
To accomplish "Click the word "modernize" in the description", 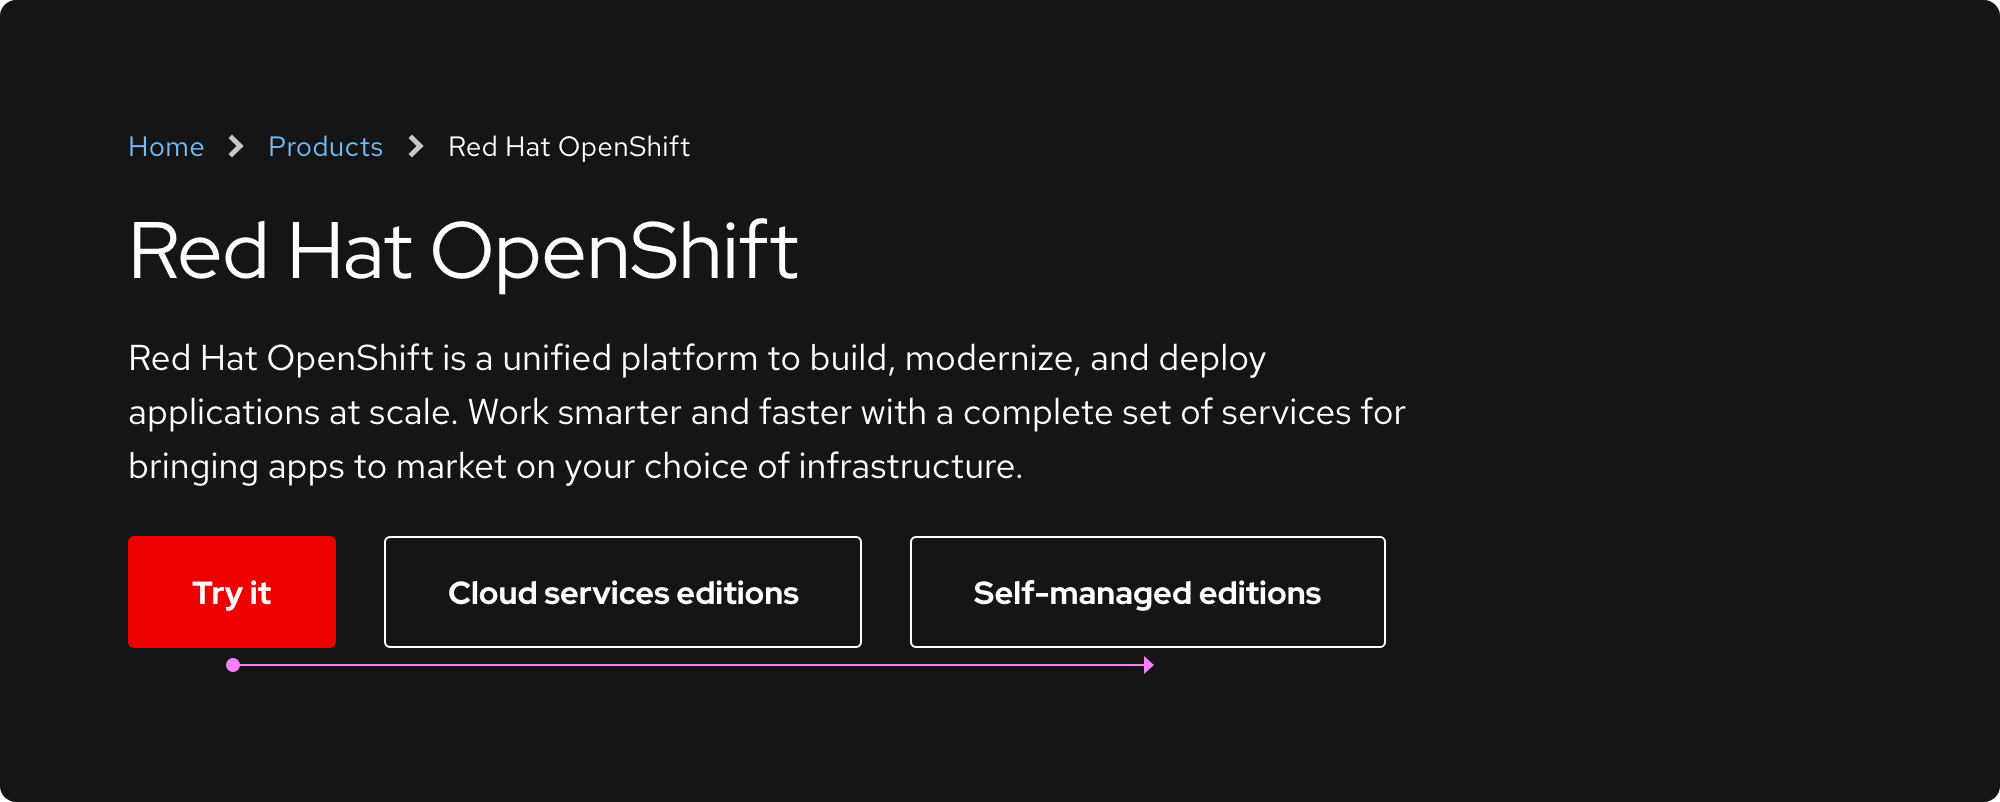I will point(988,358).
